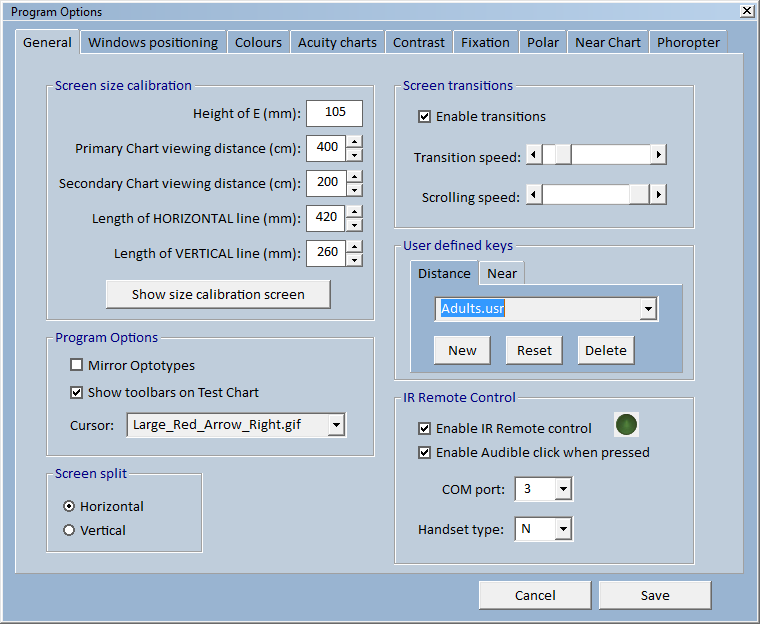Click the Height of E input field
Viewport: 760px width, 624px height.
[x=334, y=113]
